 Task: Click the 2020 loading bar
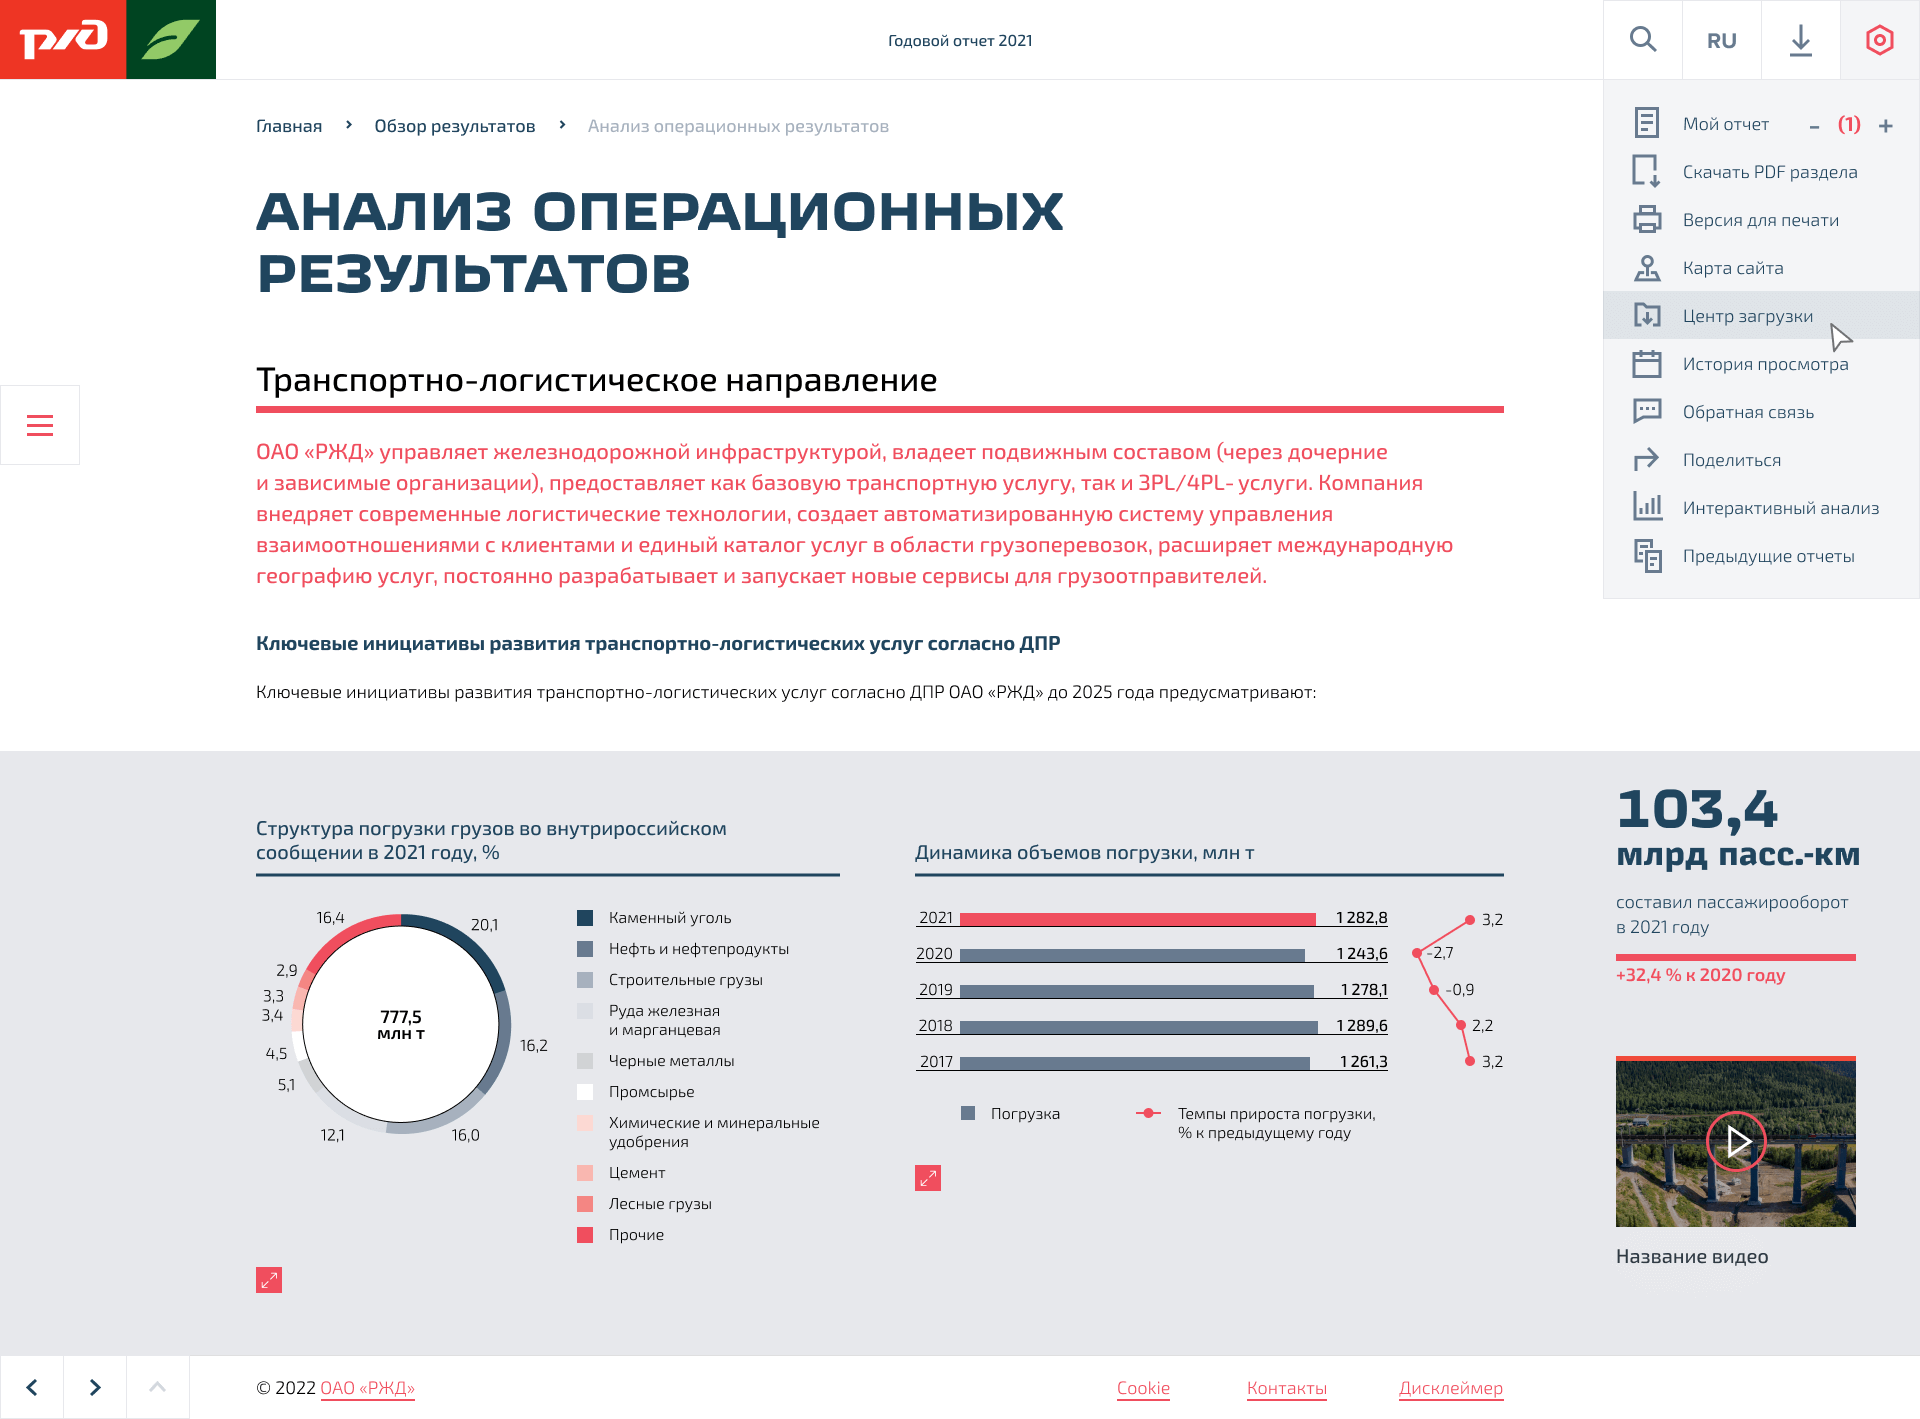(1132, 955)
